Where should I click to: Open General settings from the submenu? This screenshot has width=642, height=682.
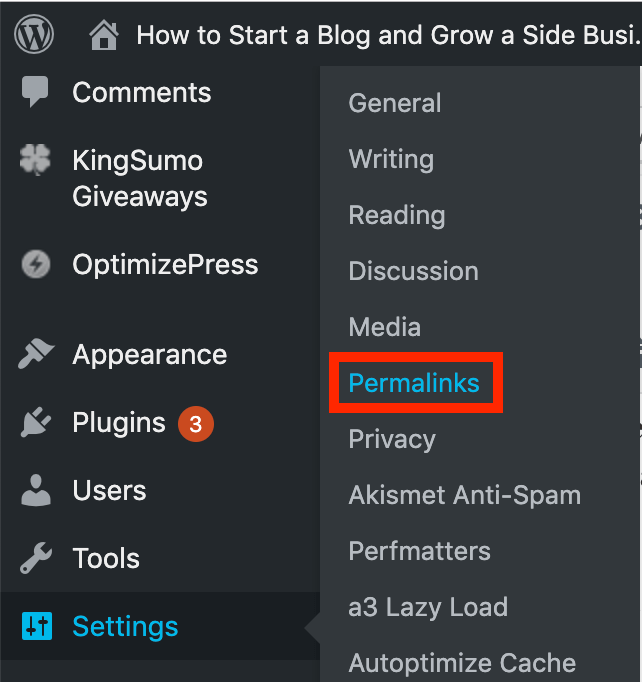[395, 103]
